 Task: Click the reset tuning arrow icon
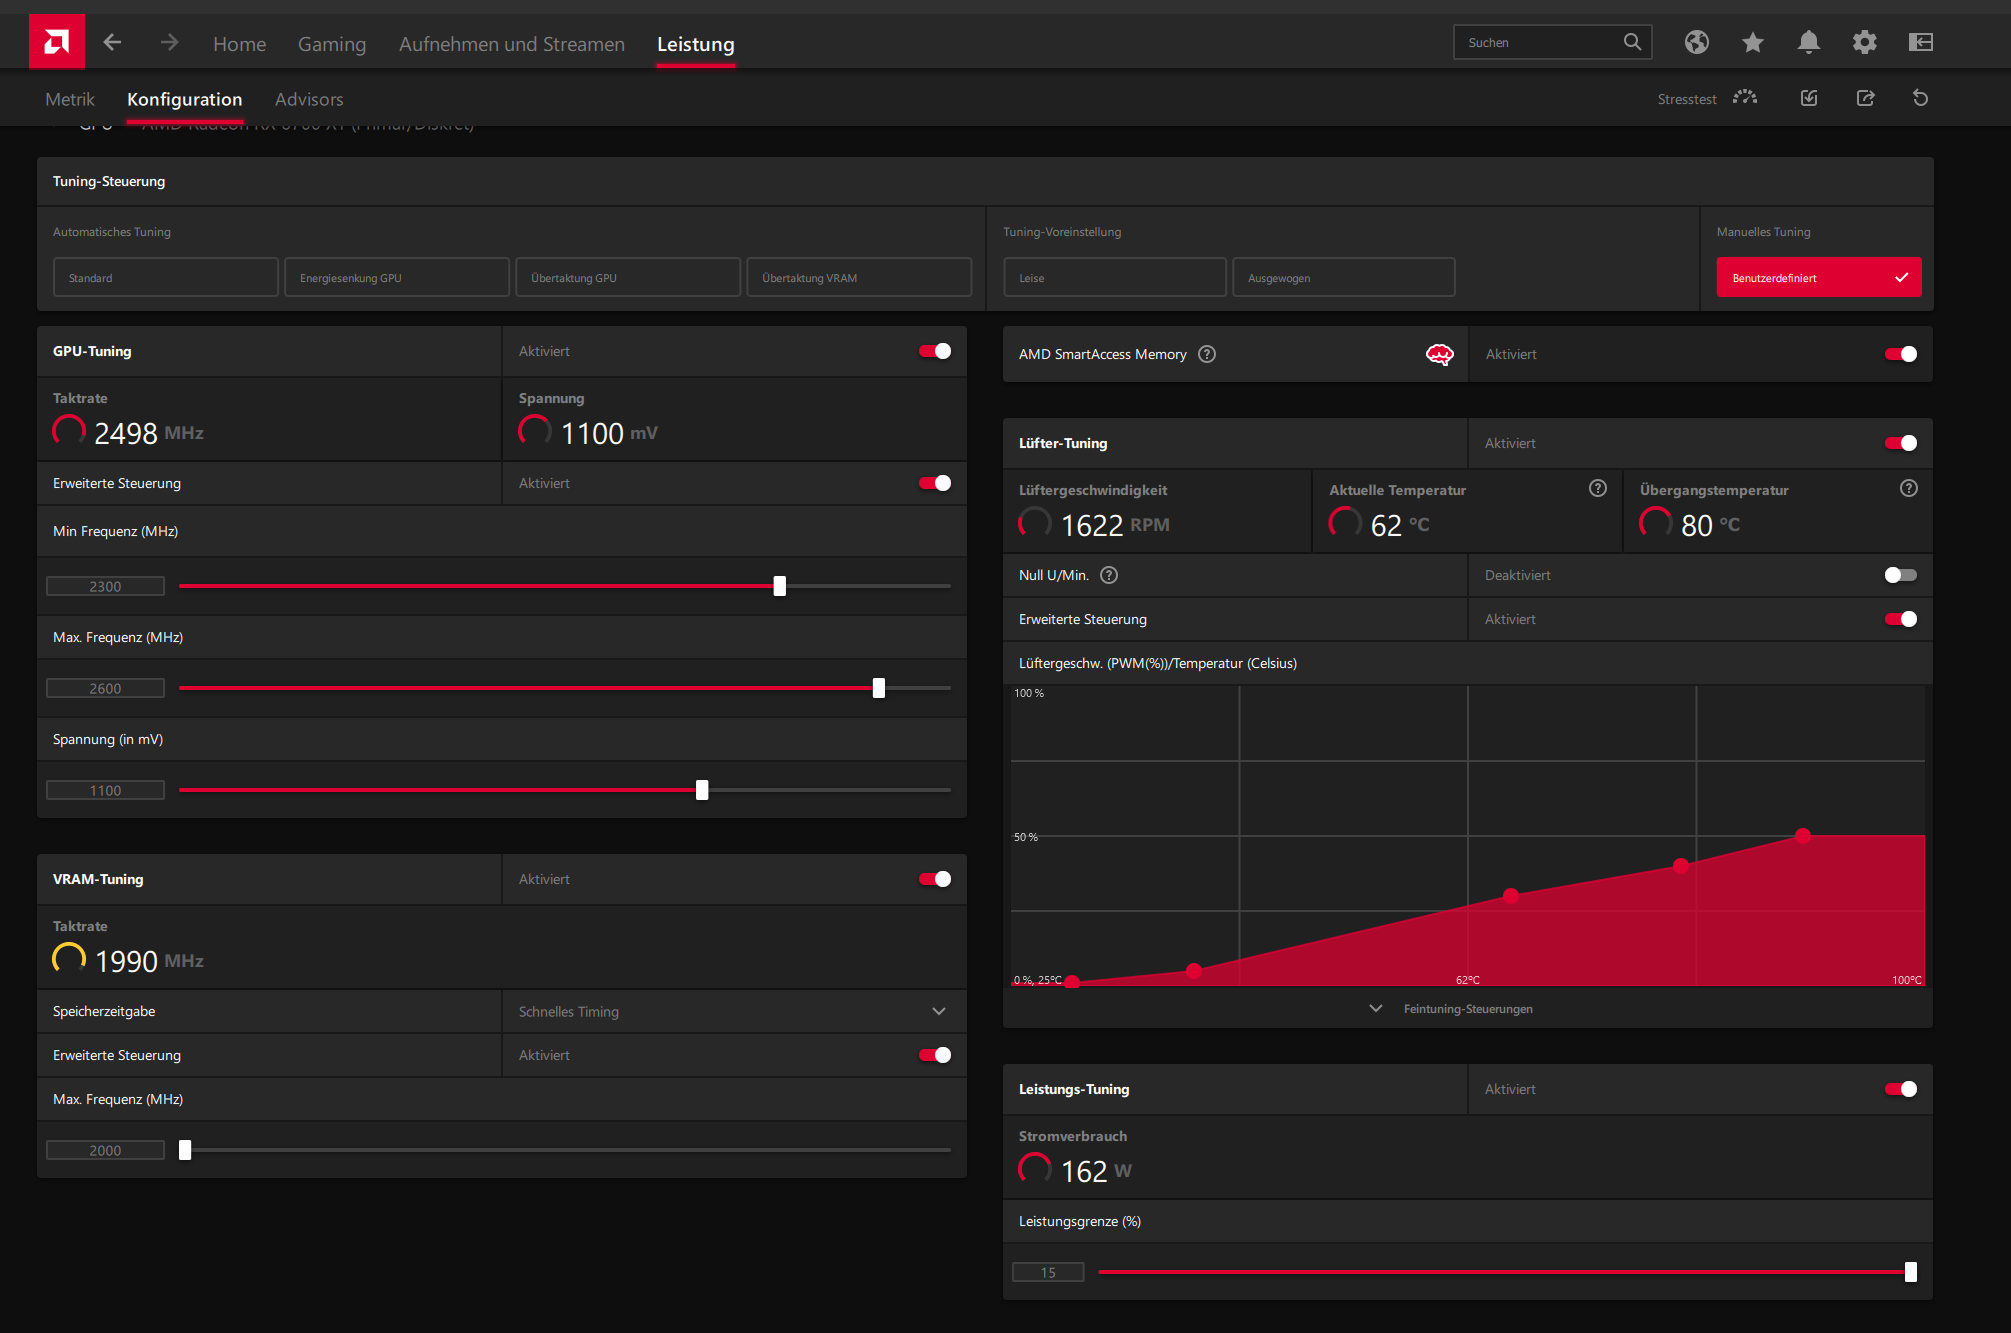tap(1920, 98)
